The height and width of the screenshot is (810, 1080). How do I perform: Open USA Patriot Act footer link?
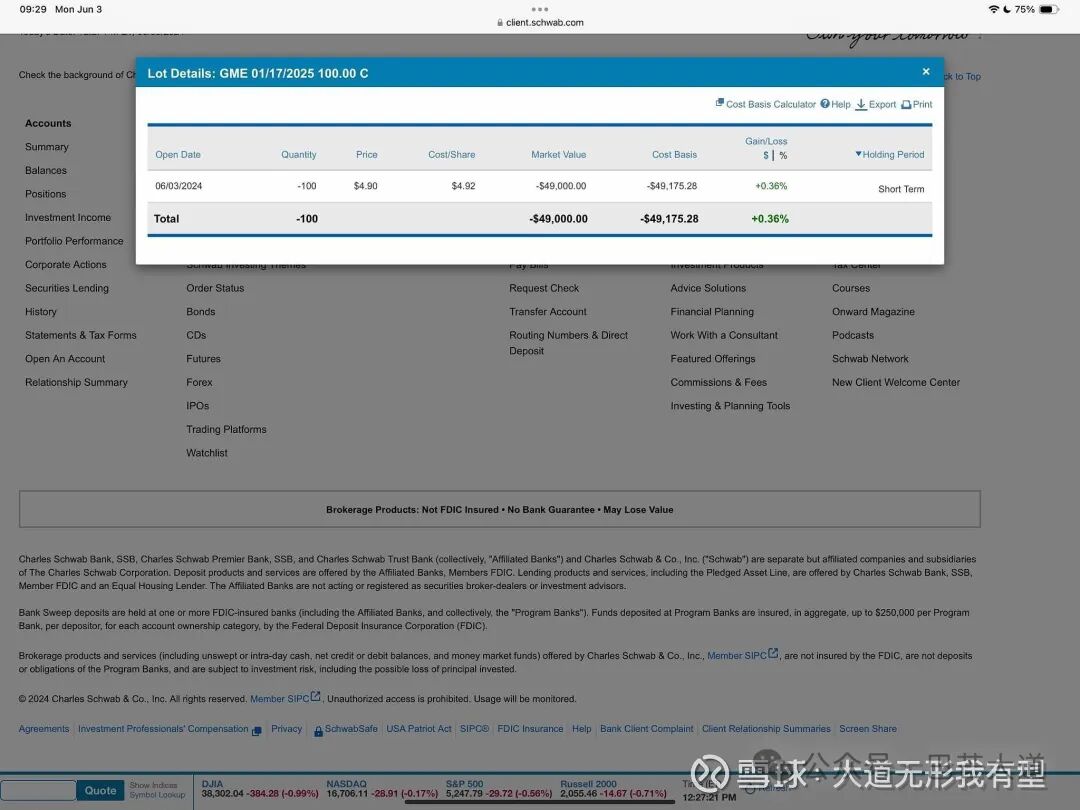(419, 729)
